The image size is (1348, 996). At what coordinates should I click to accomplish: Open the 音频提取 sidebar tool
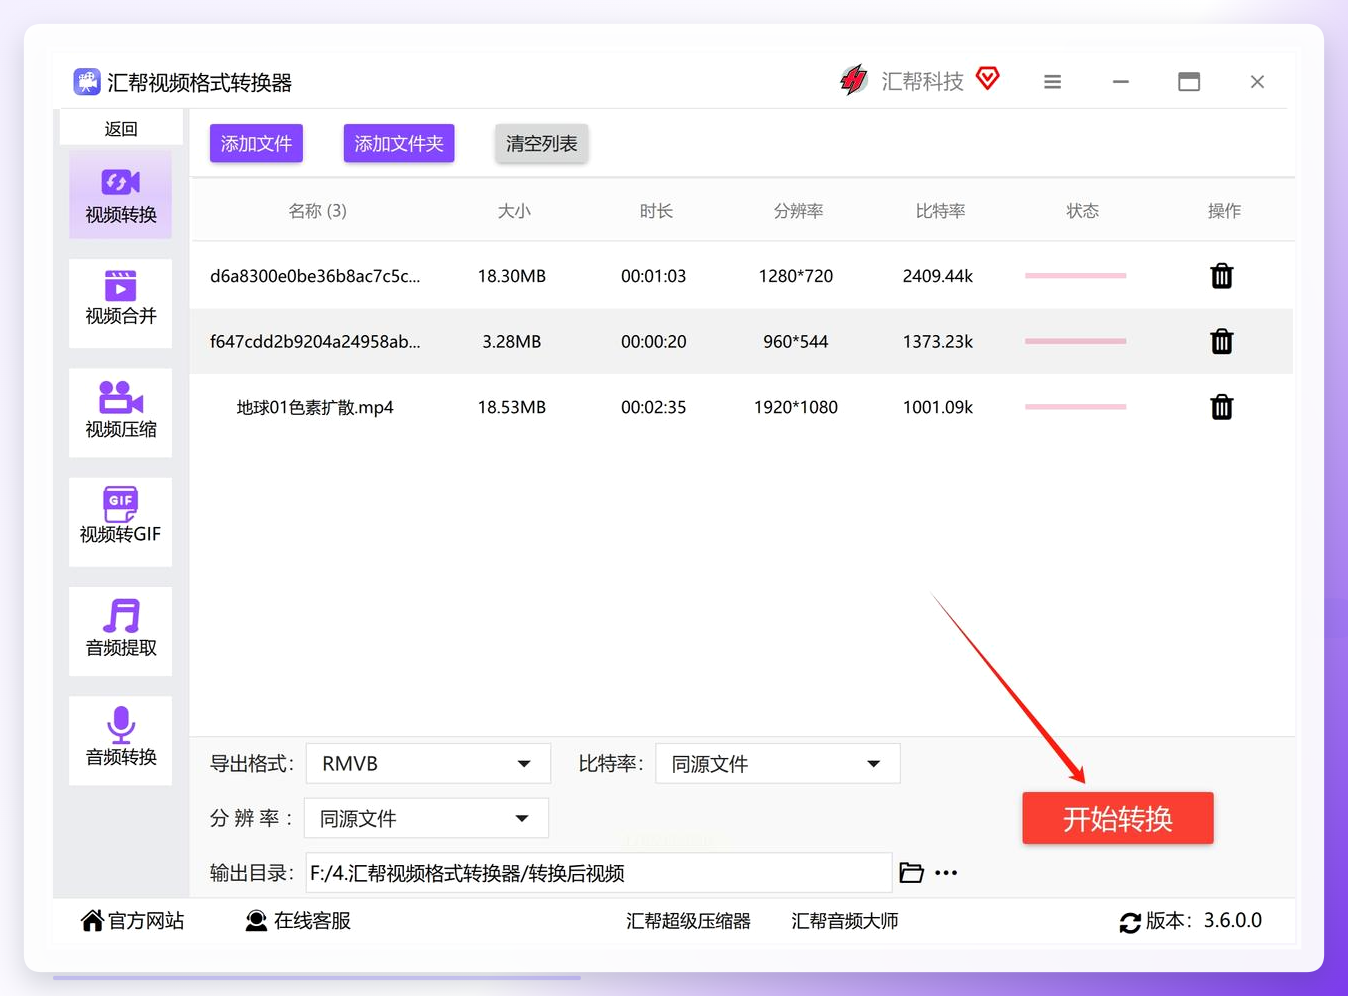click(120, 631)
